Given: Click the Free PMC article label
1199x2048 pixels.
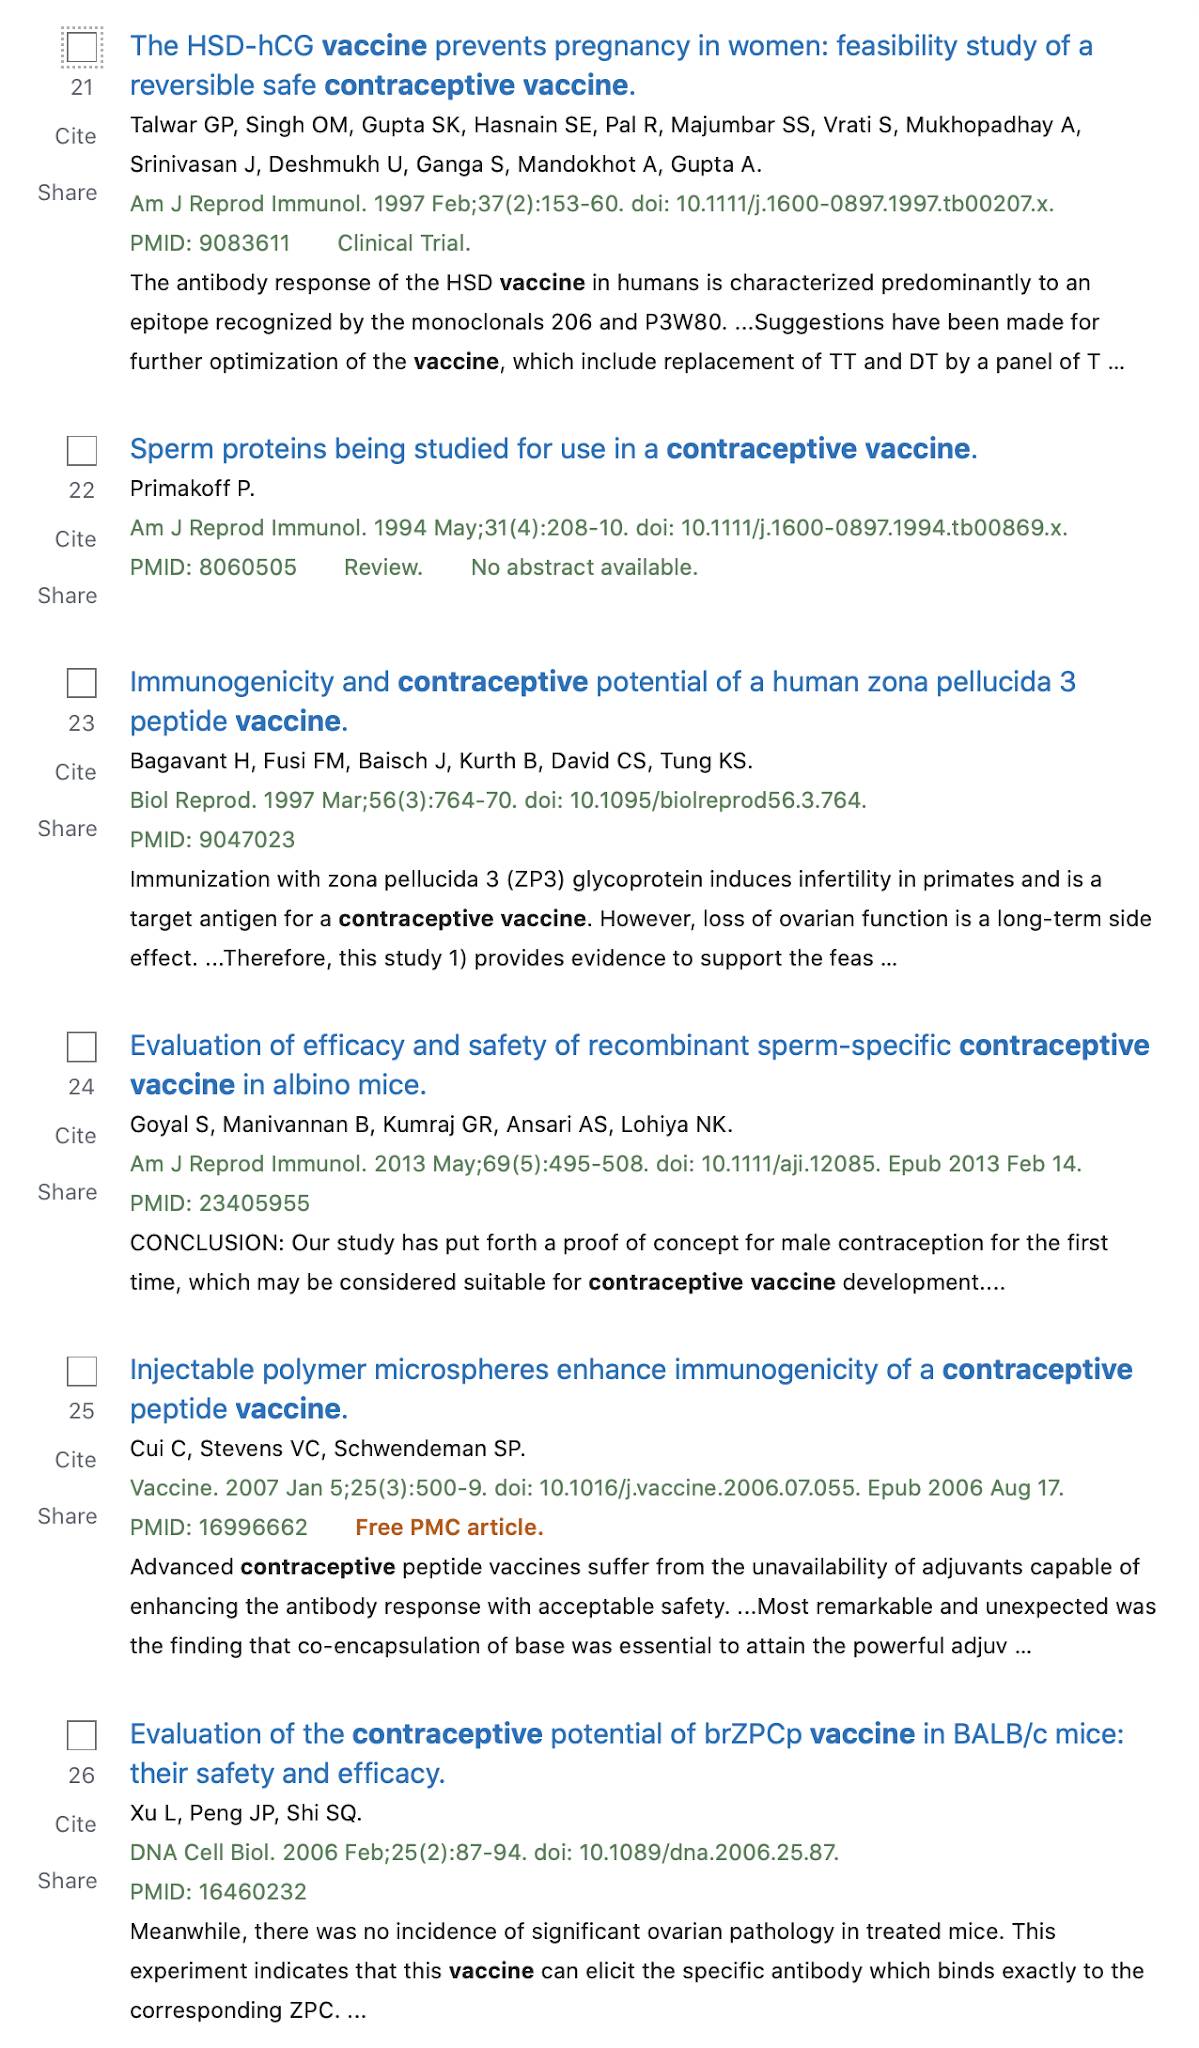Looking at the screenshot, I should 450,1527.
